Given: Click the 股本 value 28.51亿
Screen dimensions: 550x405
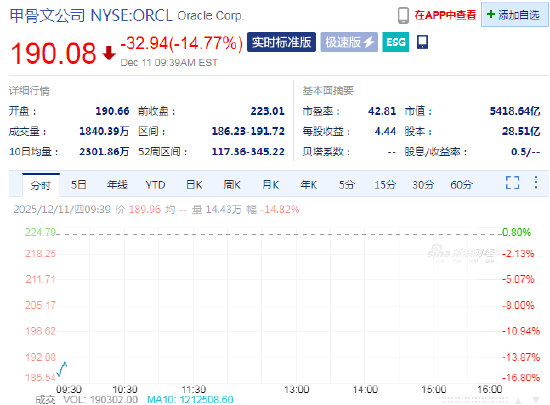Looking at the screenshot, I should point(521,131).
